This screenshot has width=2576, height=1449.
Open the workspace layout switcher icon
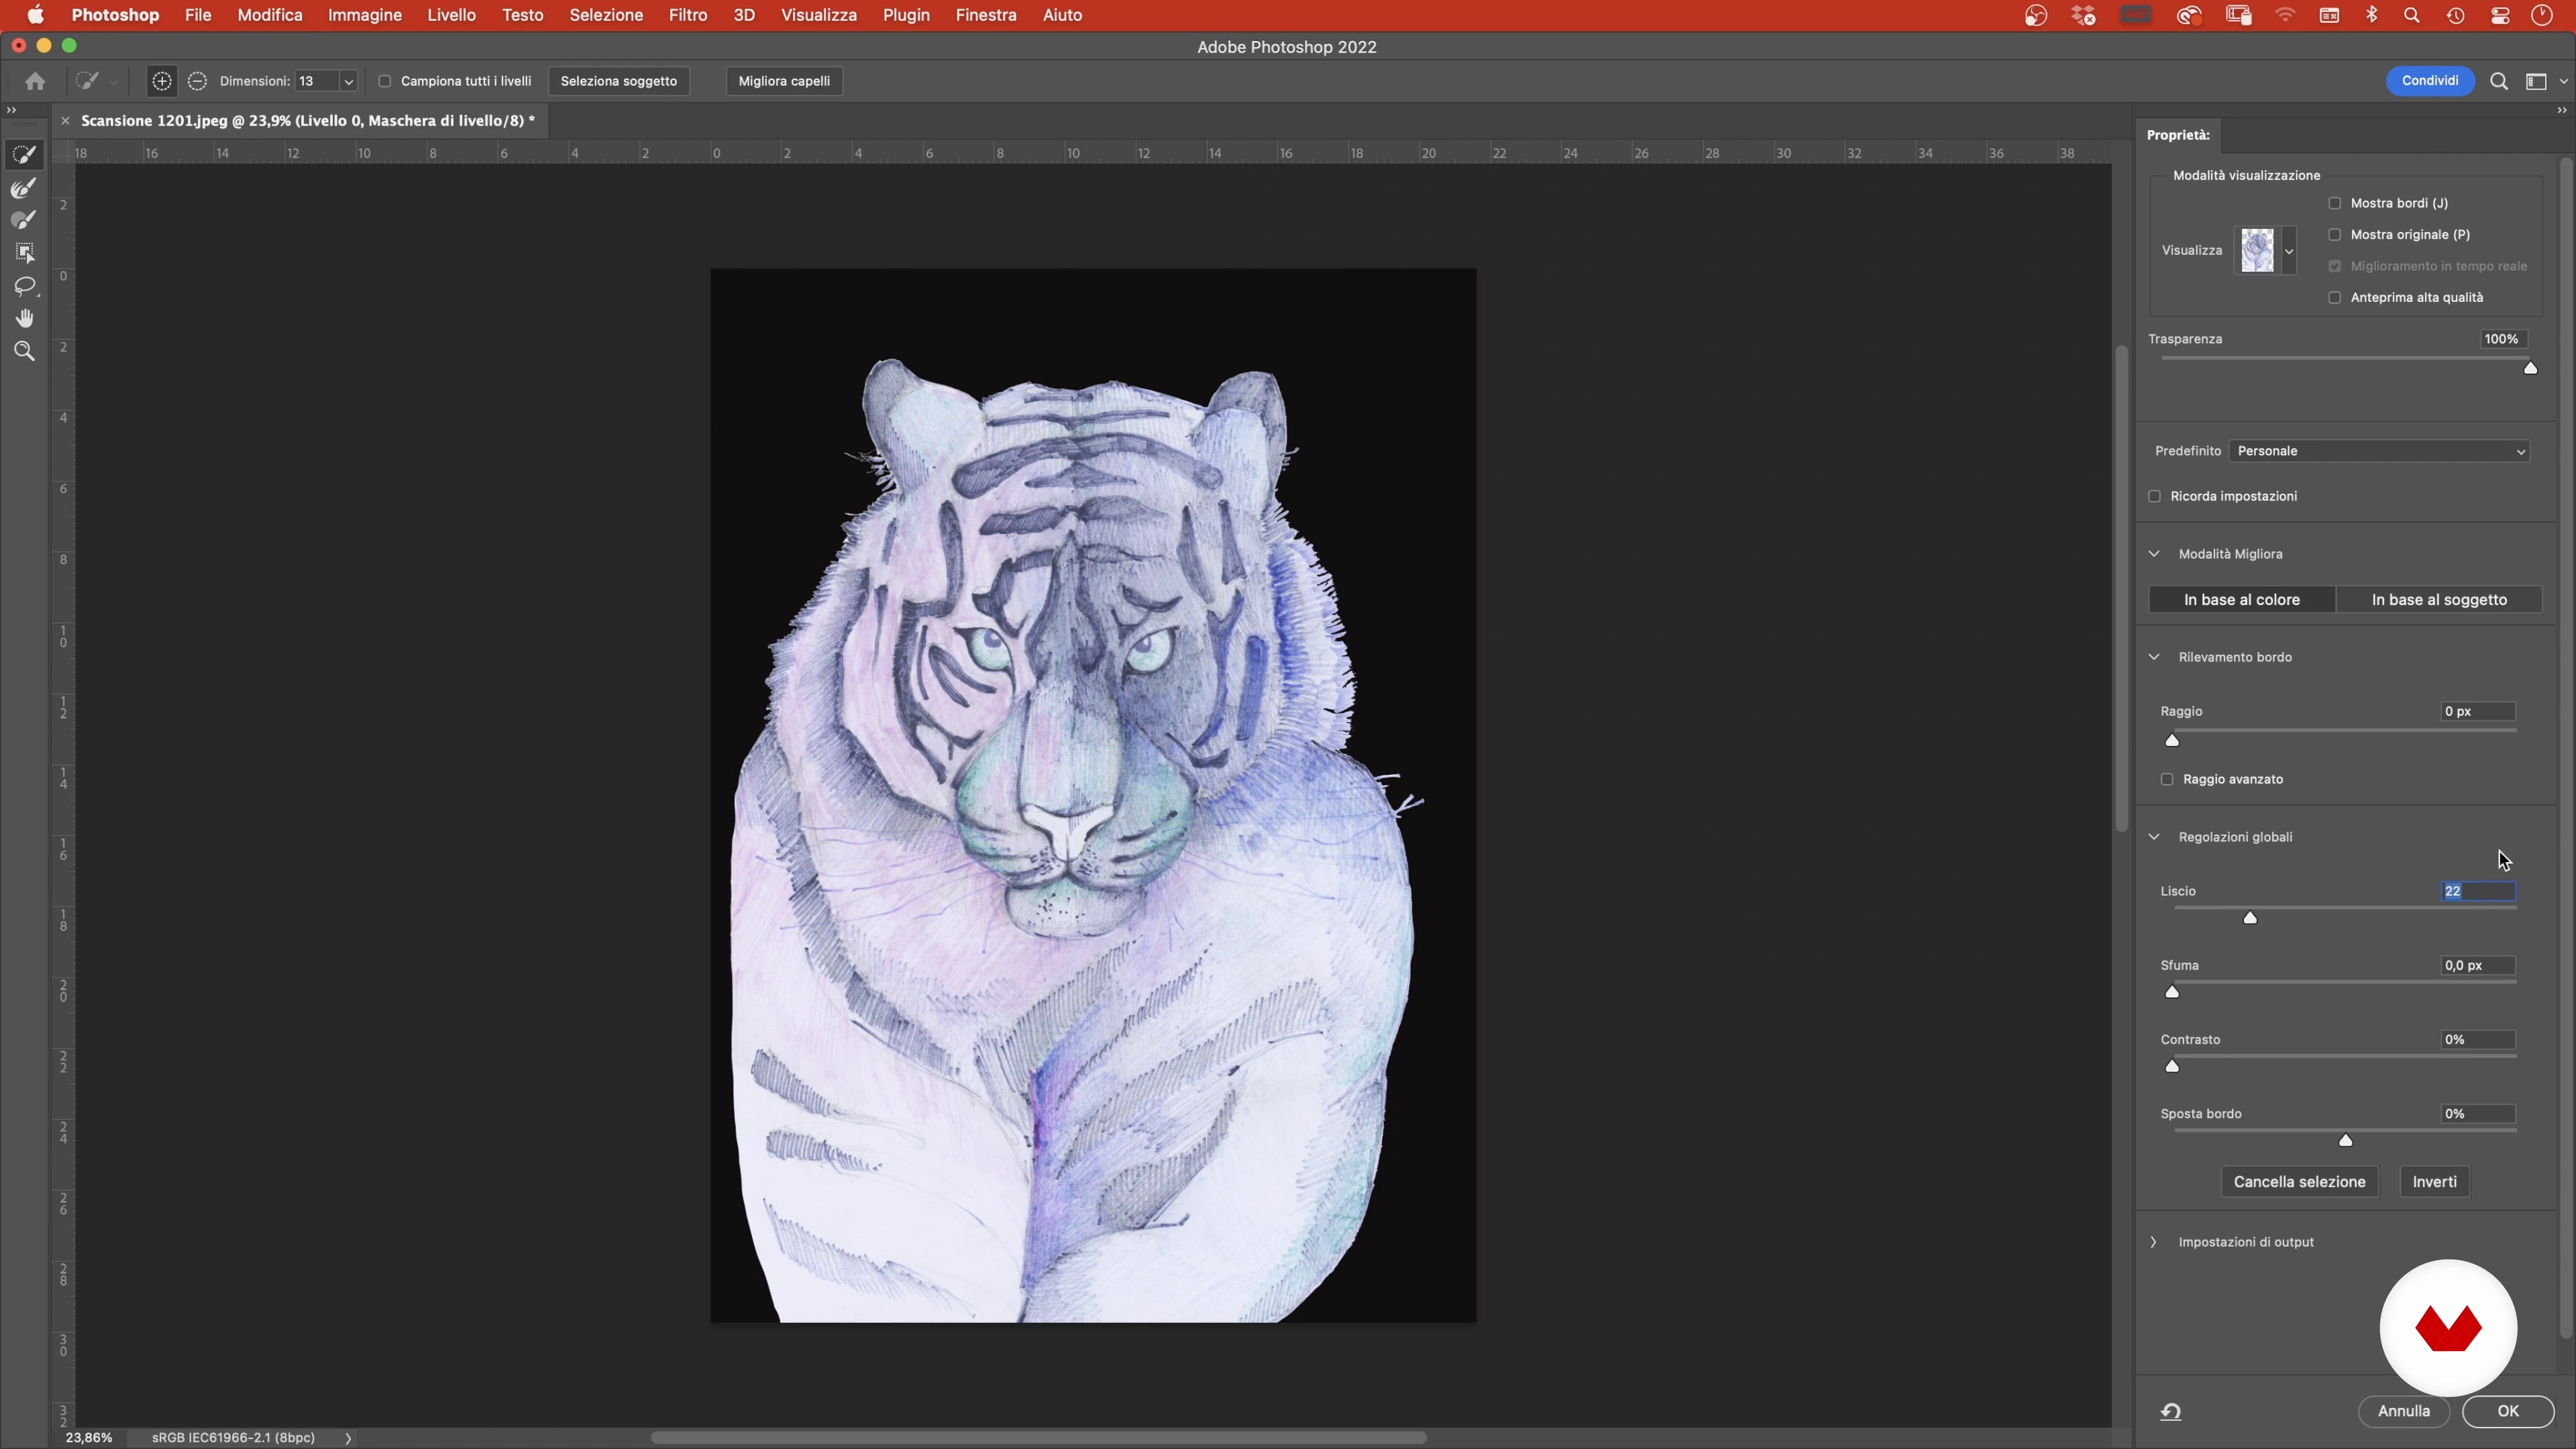(x=2537, y=81)
